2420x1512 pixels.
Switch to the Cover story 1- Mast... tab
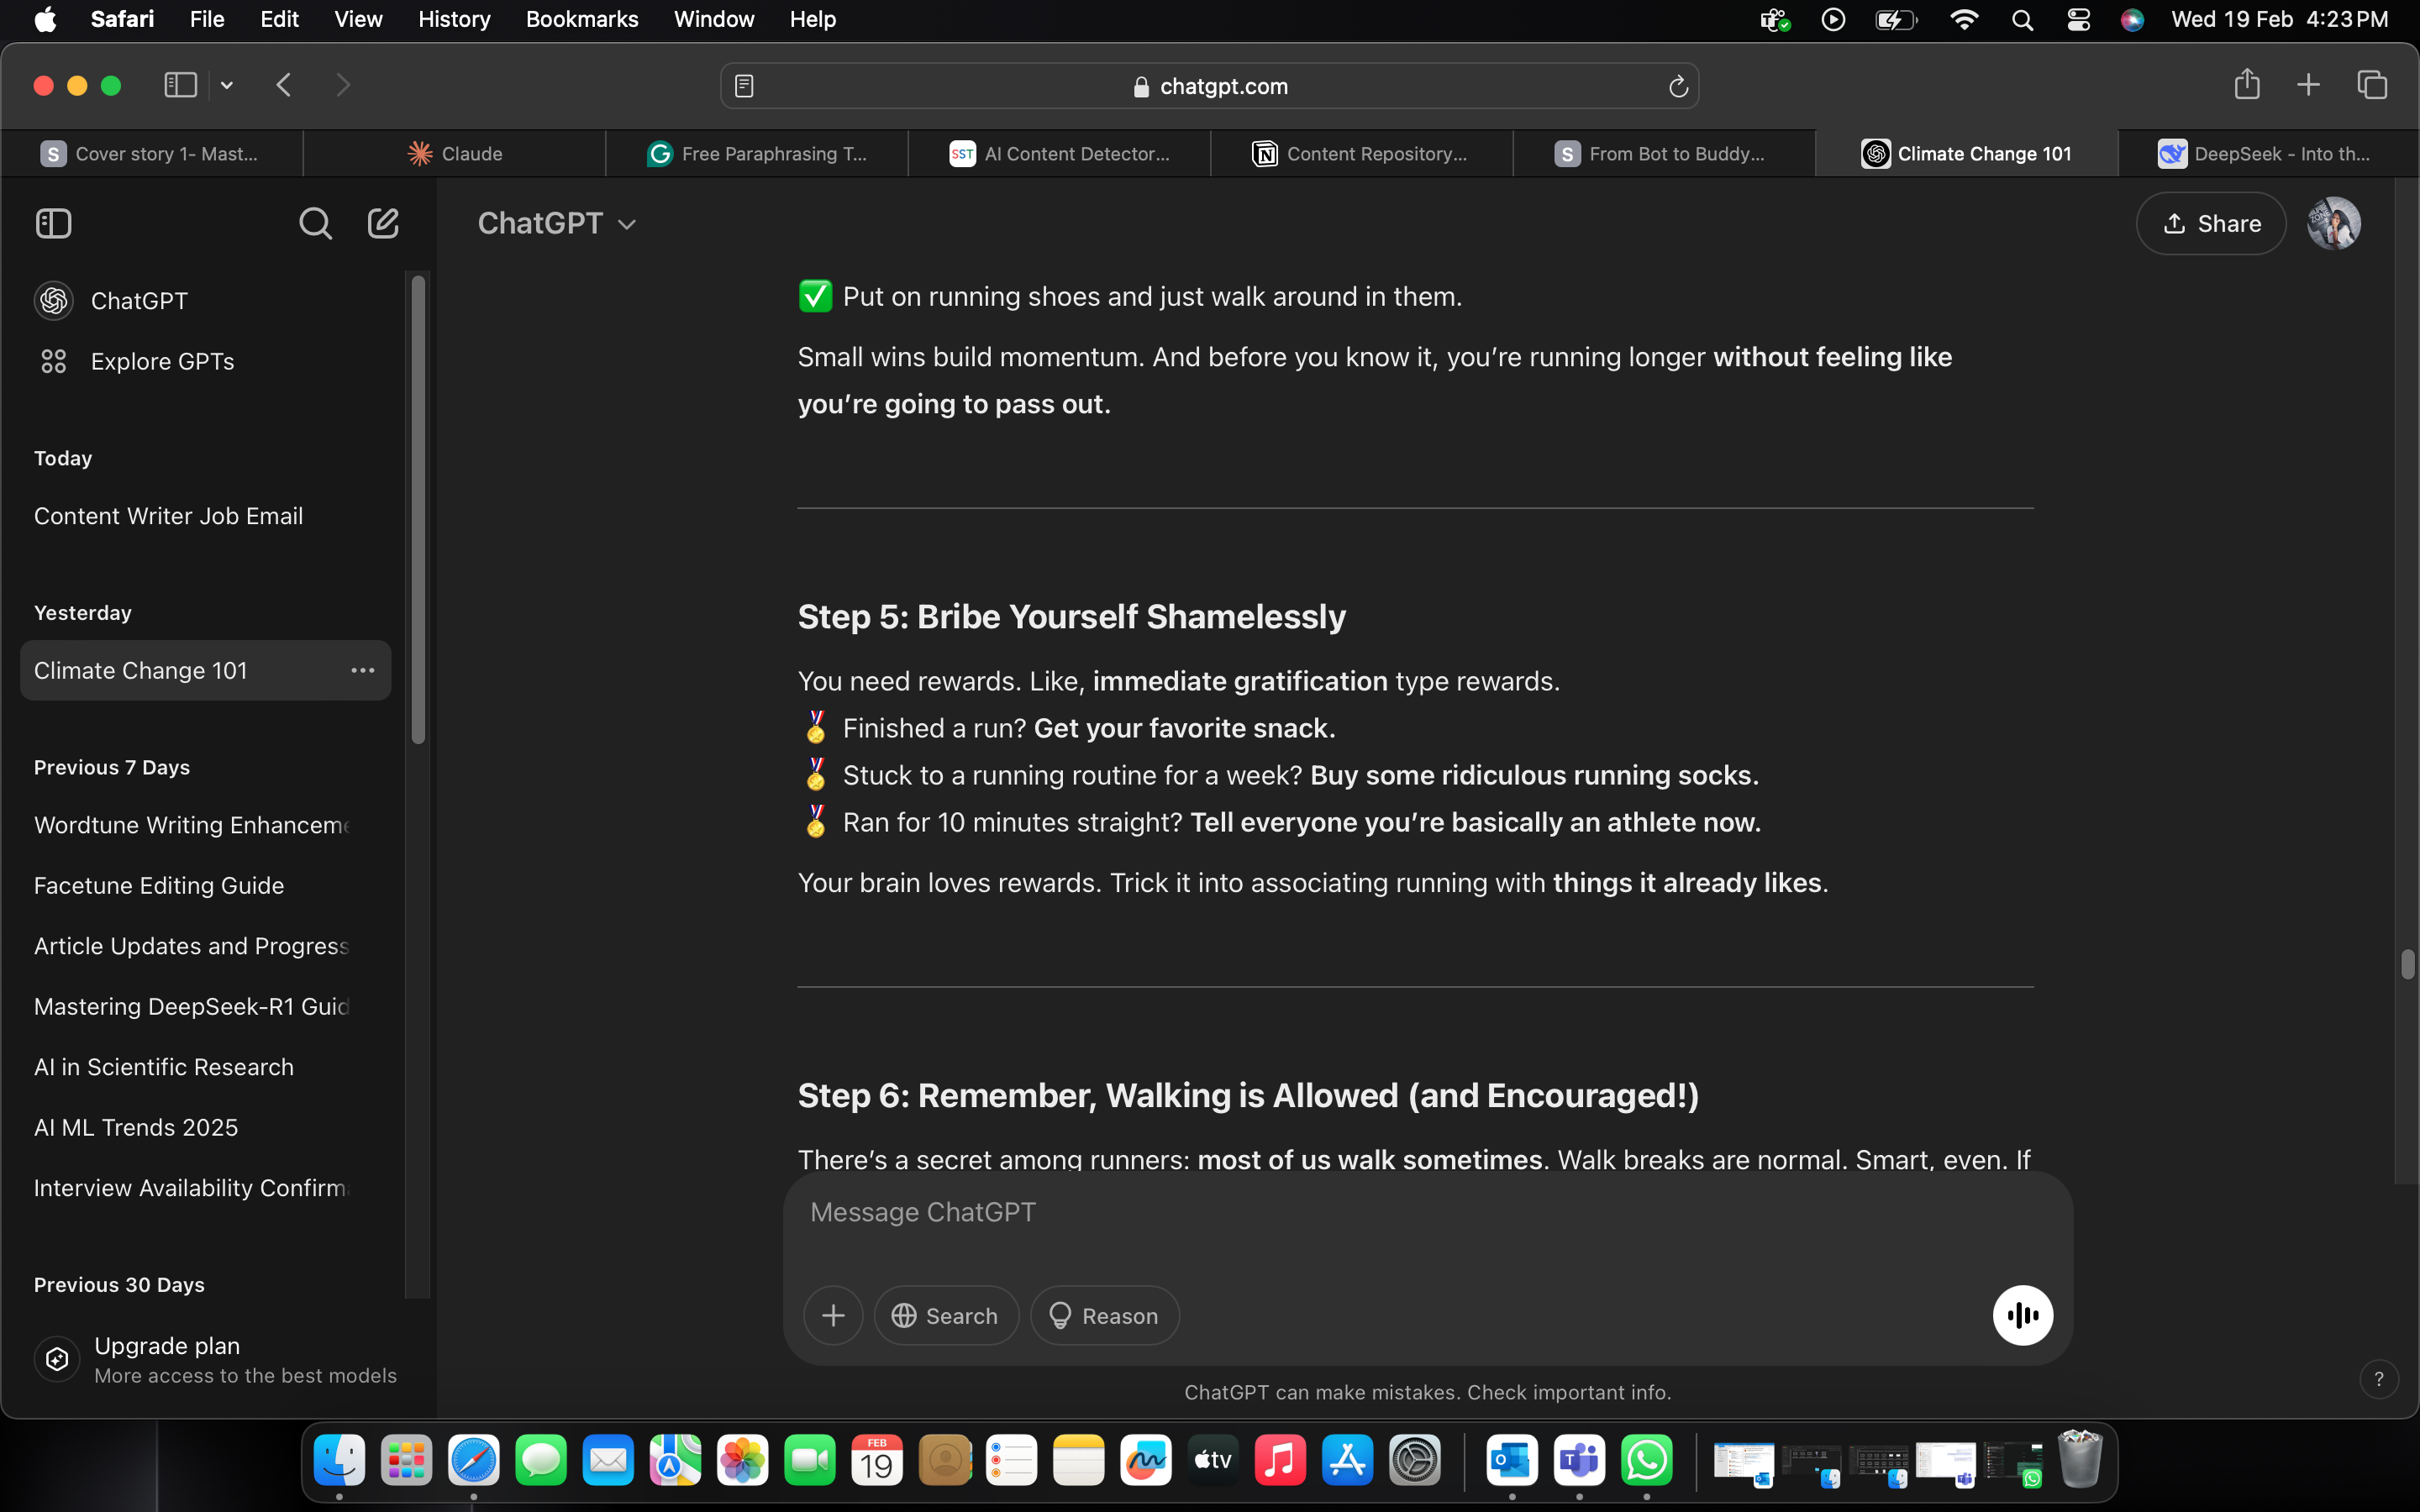coord(152,153)
